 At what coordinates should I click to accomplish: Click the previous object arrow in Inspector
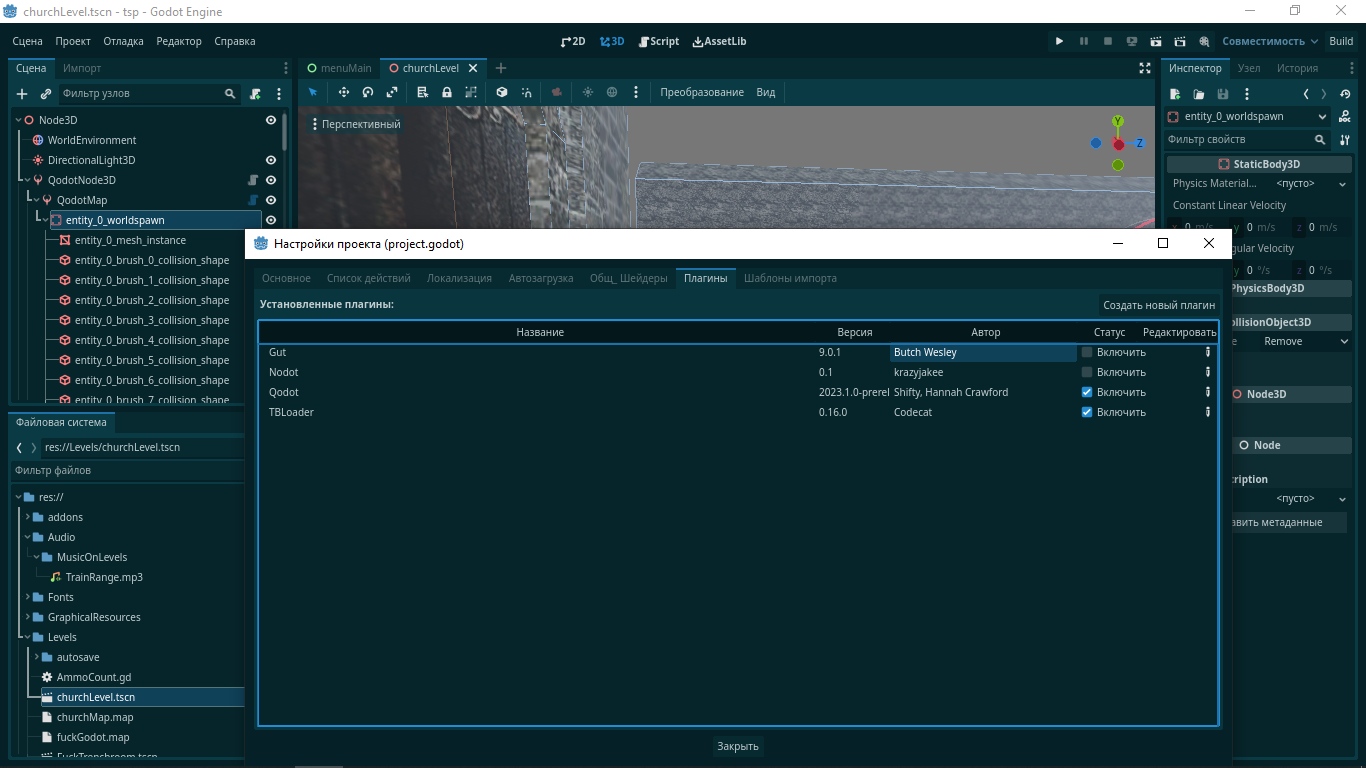tap(1306, 93)
